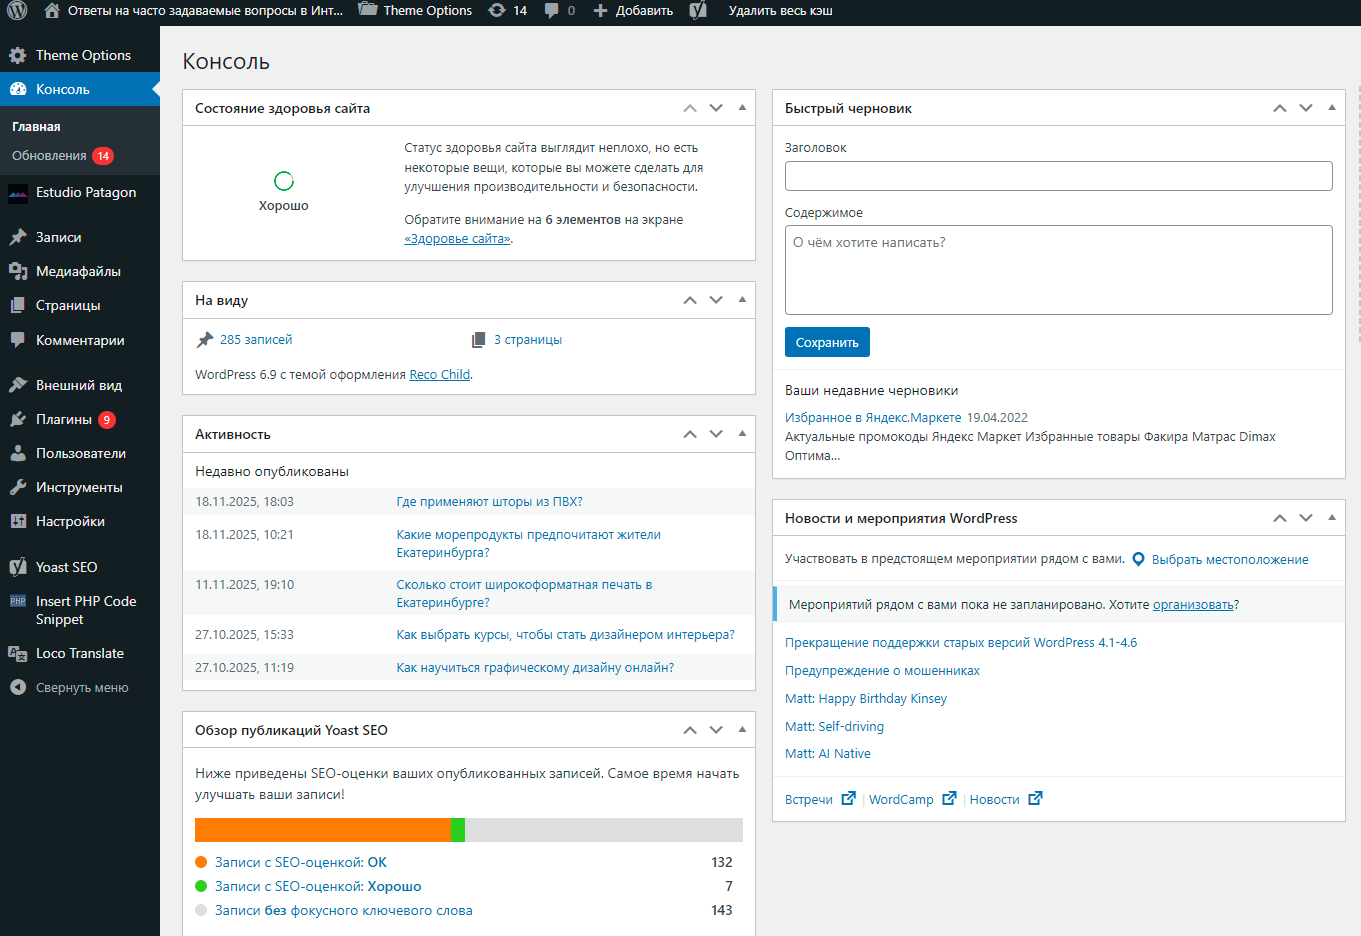Click the Save draft button

pos(827,342)
